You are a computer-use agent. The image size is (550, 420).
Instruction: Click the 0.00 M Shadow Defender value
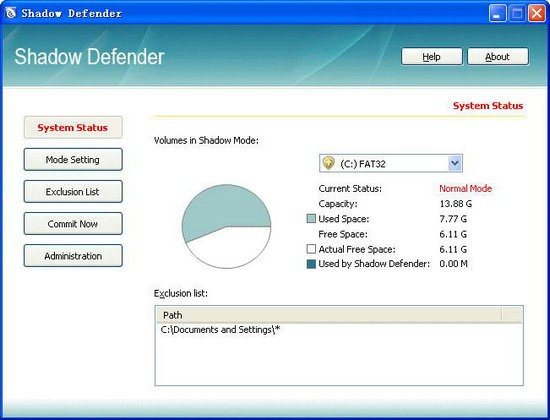pos(454,264)
